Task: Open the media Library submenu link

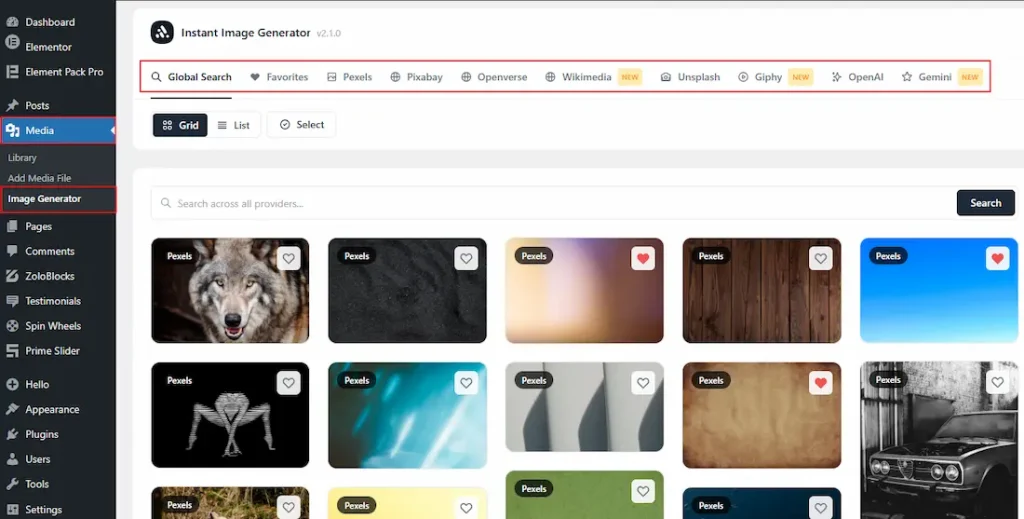Action: (x=22, y=157)
